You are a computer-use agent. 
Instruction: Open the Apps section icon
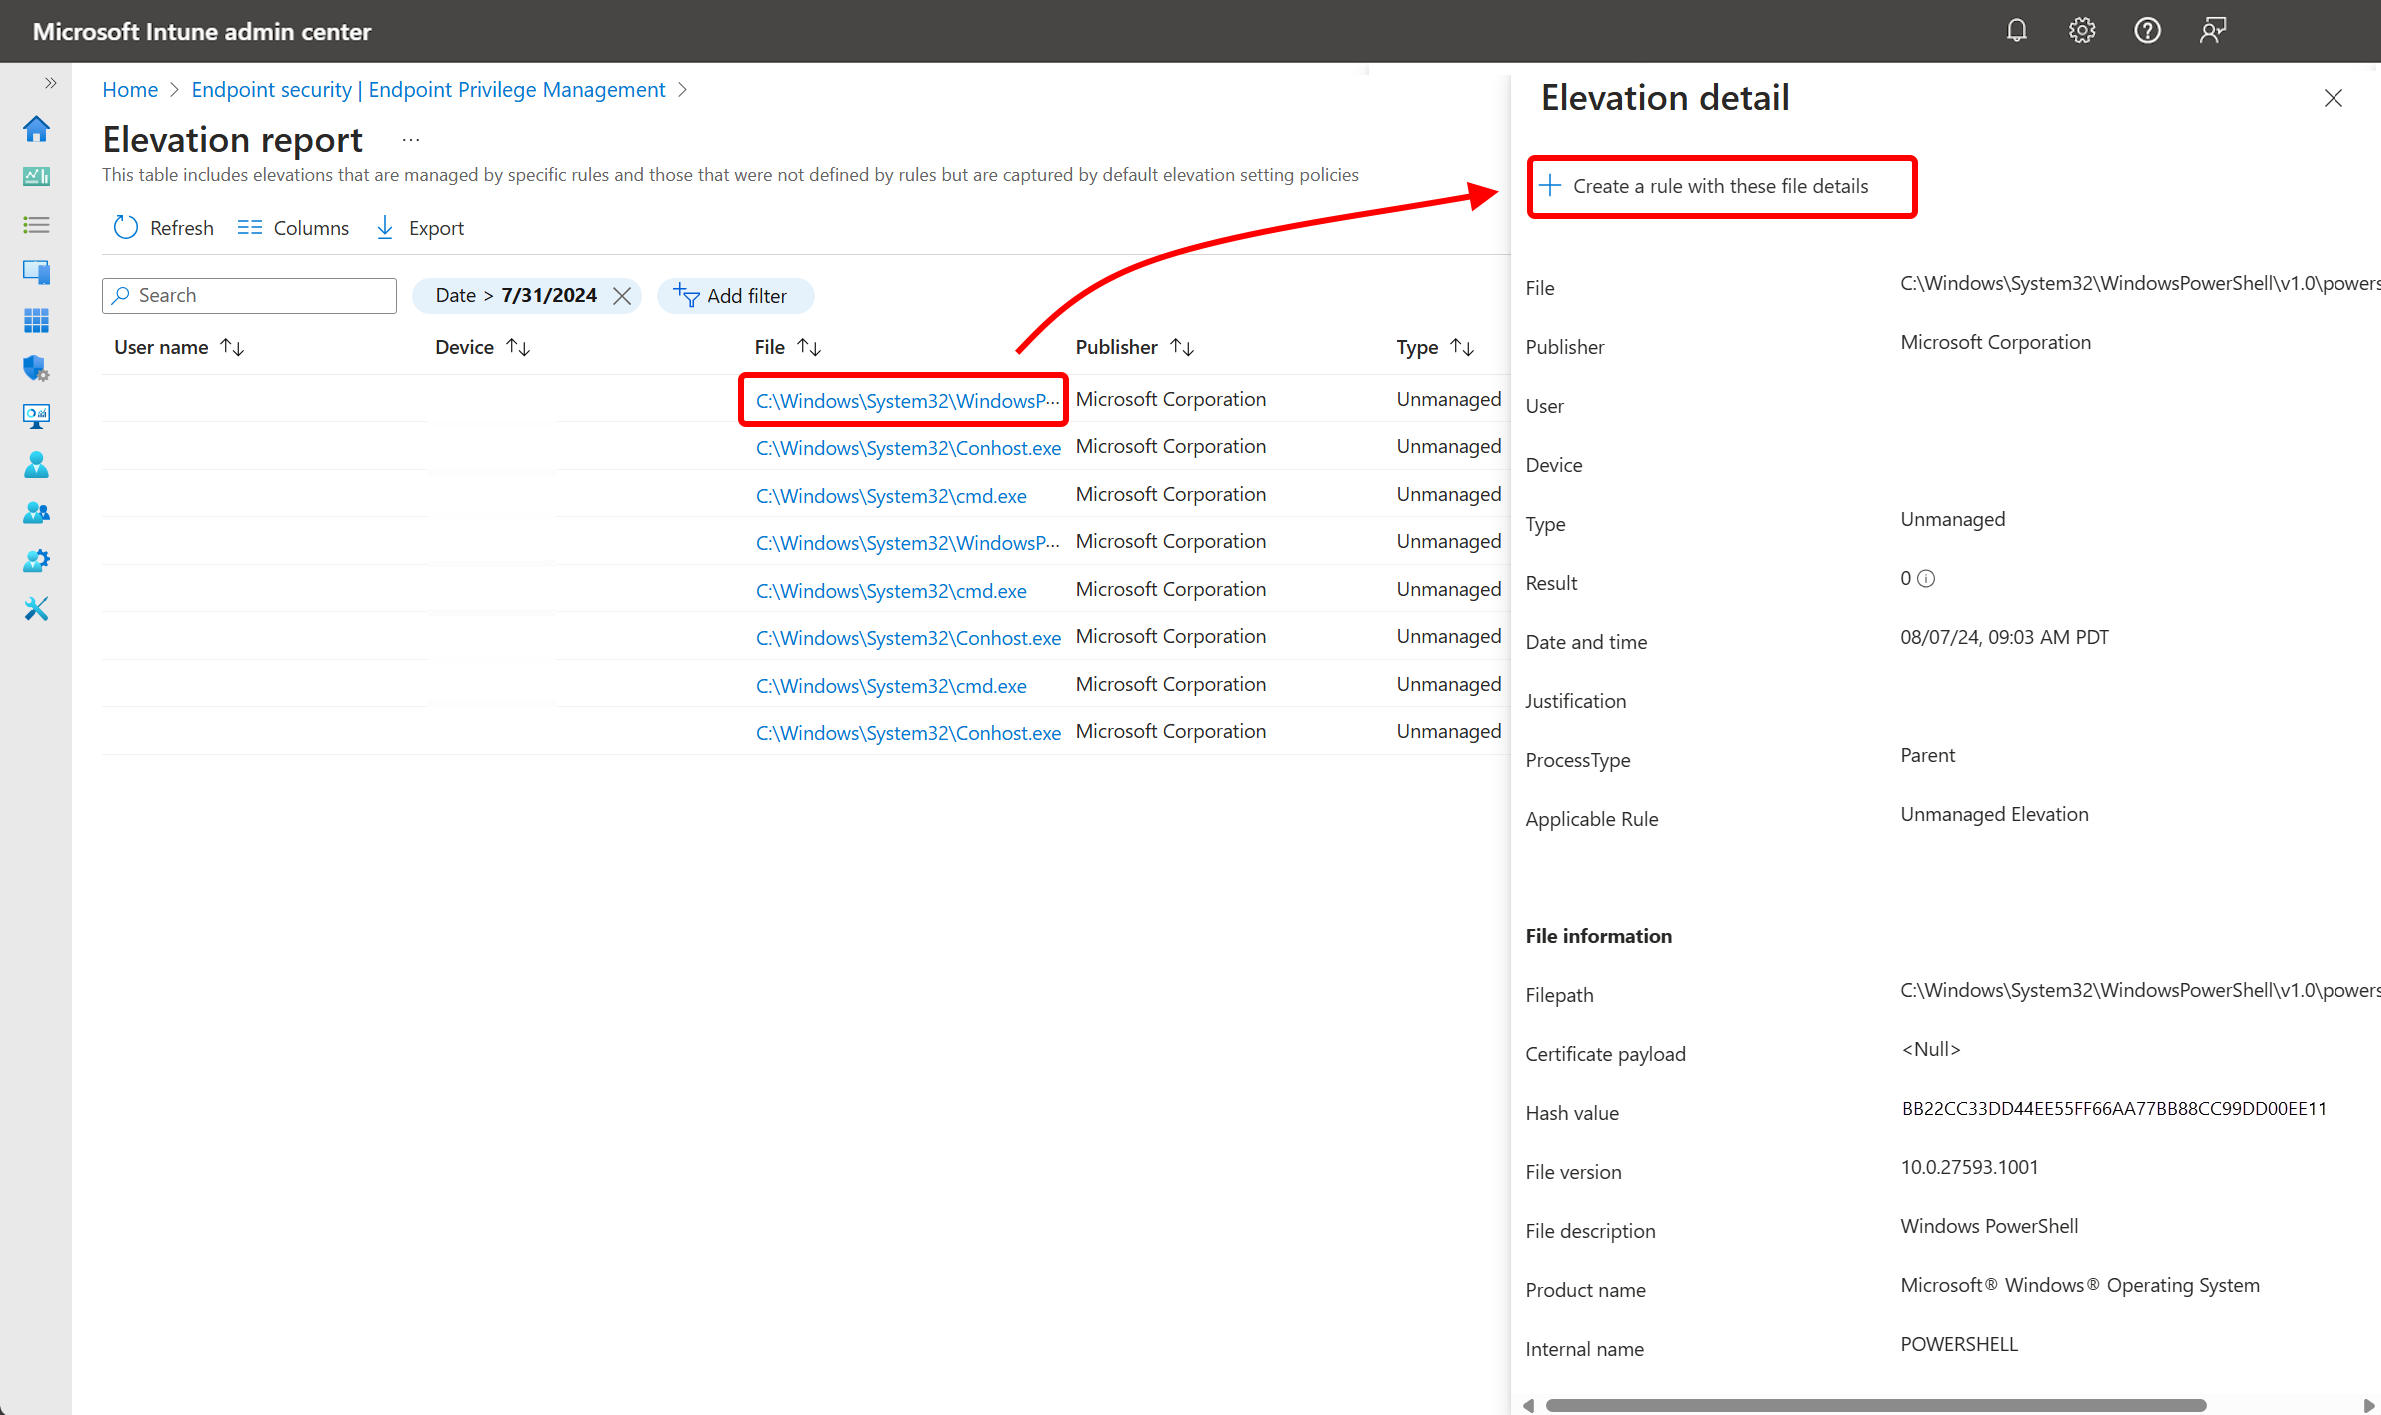pos(36,320)
